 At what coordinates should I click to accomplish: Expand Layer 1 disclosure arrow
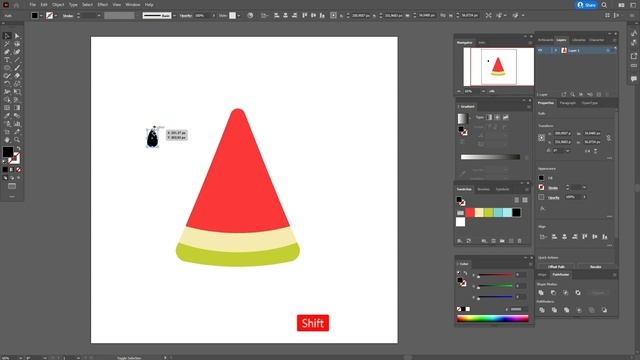coord(556,50)
